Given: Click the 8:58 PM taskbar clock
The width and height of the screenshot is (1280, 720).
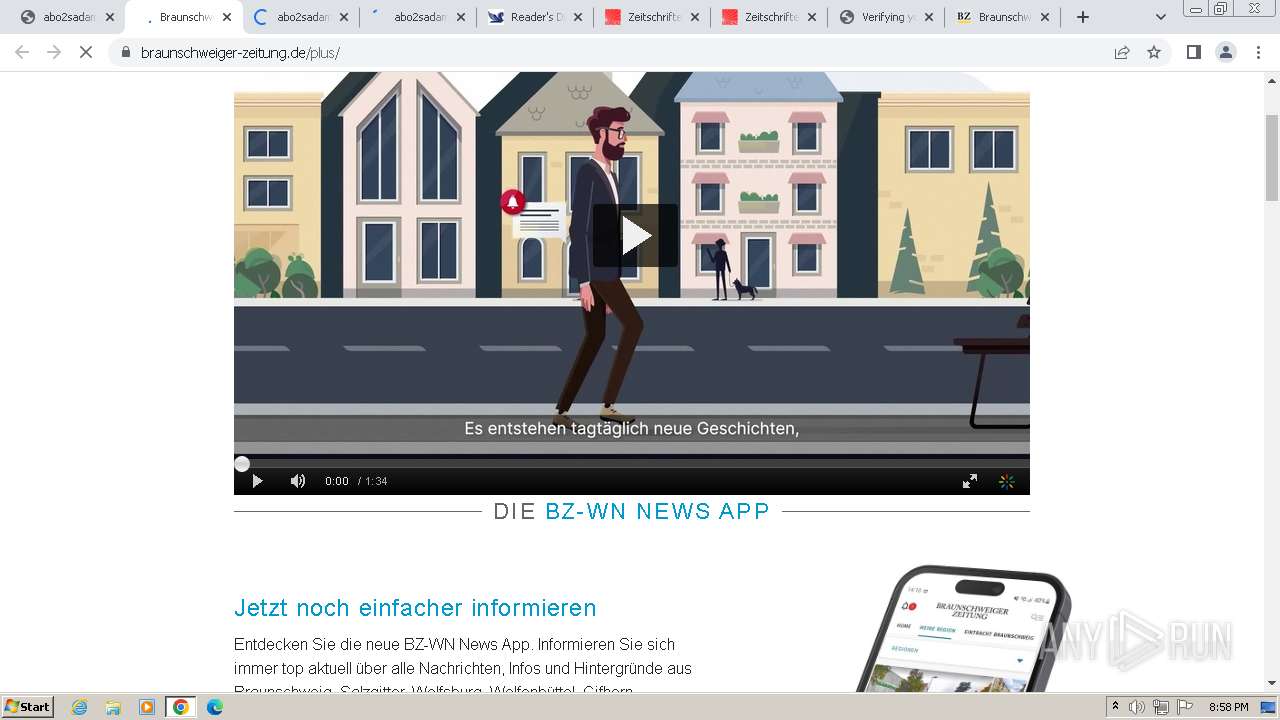Looking at the screenshot, I should [x=1229, y=707].
